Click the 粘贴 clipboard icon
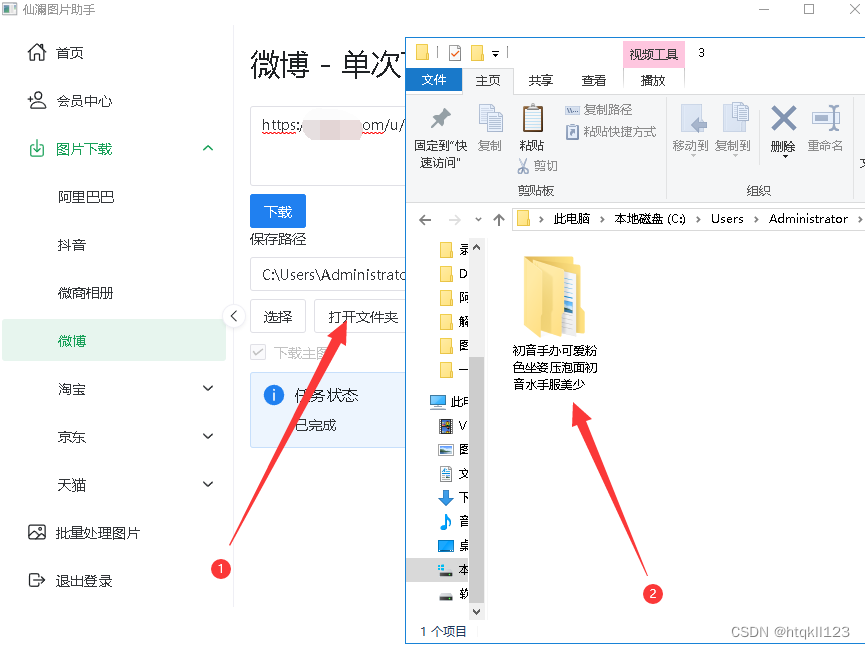 point(532,118)
